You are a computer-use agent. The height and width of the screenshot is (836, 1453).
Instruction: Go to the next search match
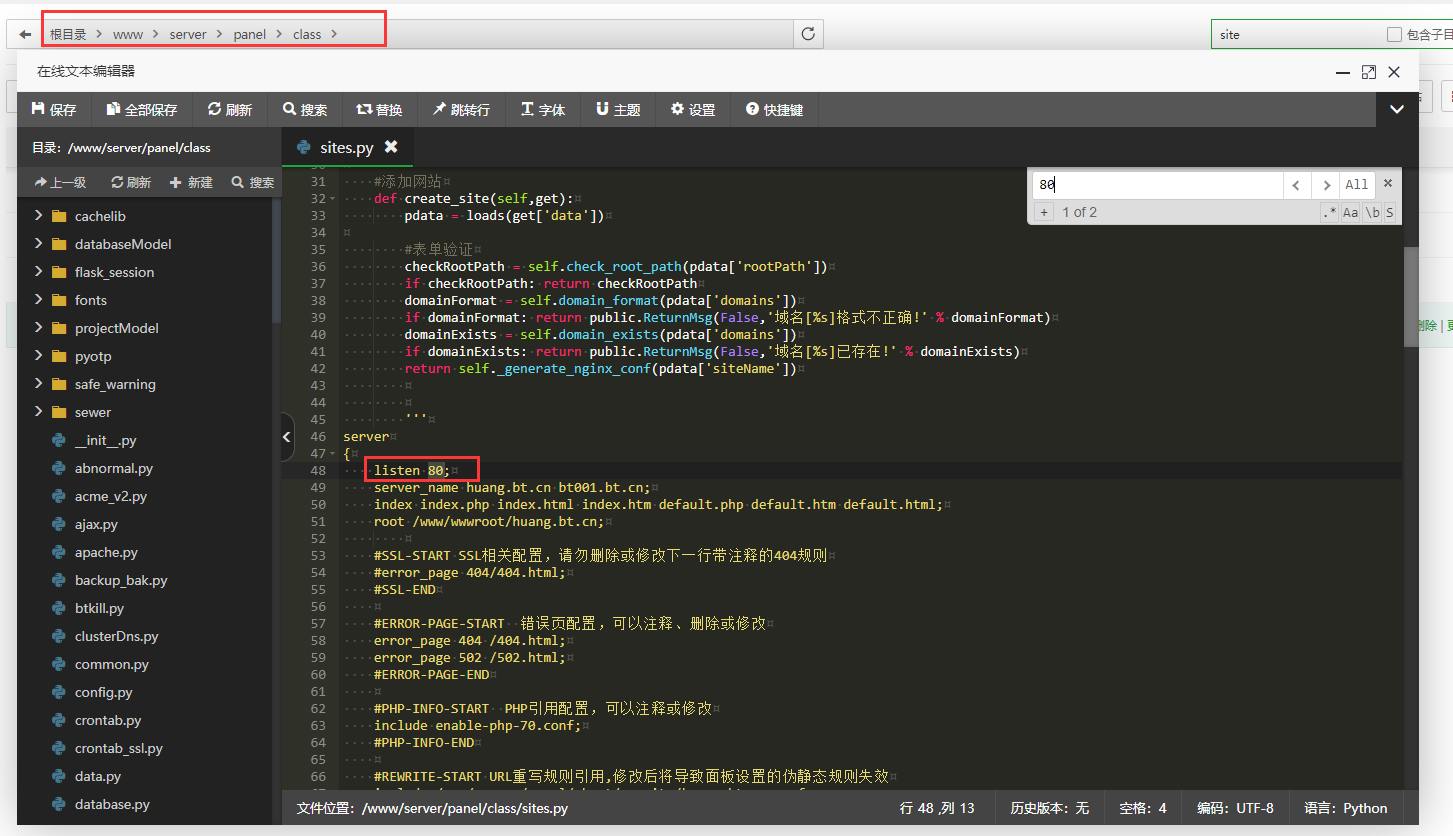(1326, 185)
